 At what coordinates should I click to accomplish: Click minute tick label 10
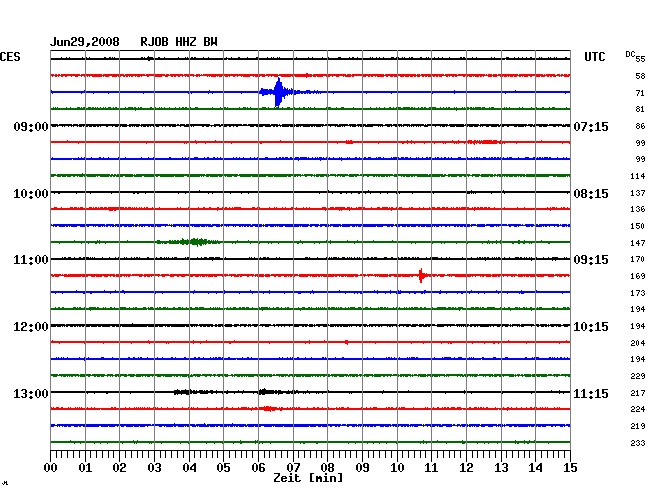pyautogui.click(x=397, y=467)
